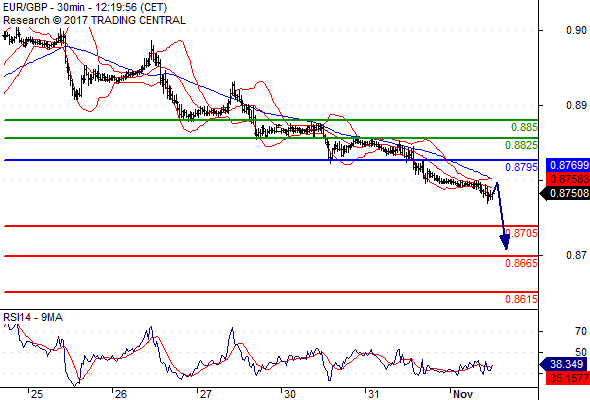The width and height of the screenshot is (590, 400).
Task: Click the '26' date label on time axis
Action: click(121, 394)
